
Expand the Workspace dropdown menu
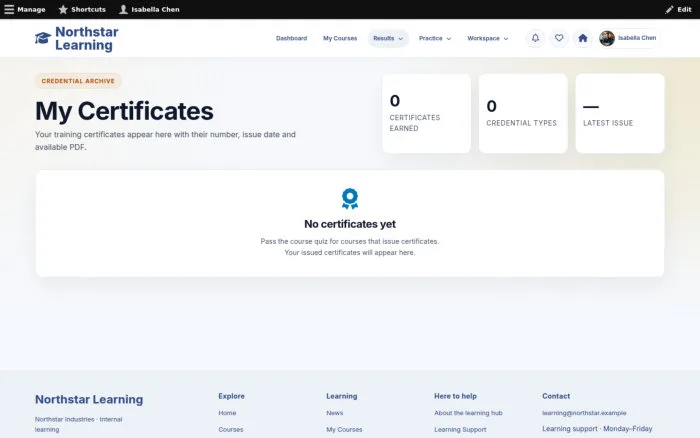(488, 38)
